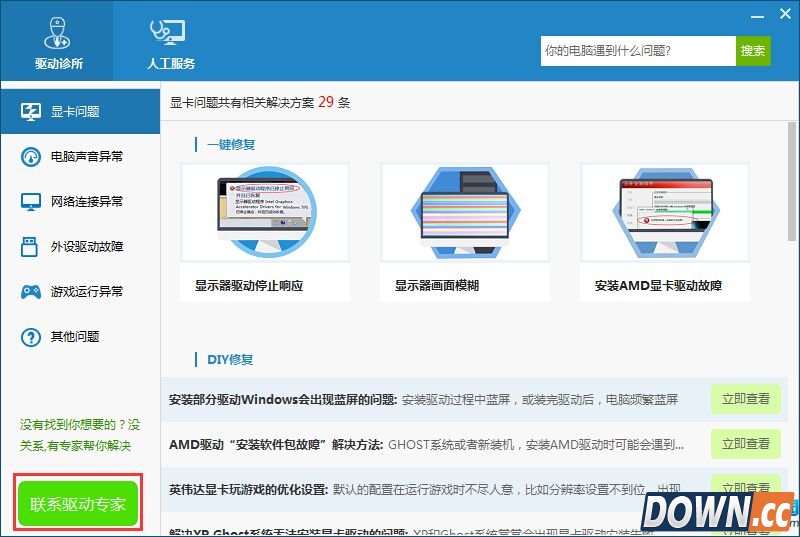800x537 pixels.
Task: Close the window with the X button
Action: pos(785,14)
